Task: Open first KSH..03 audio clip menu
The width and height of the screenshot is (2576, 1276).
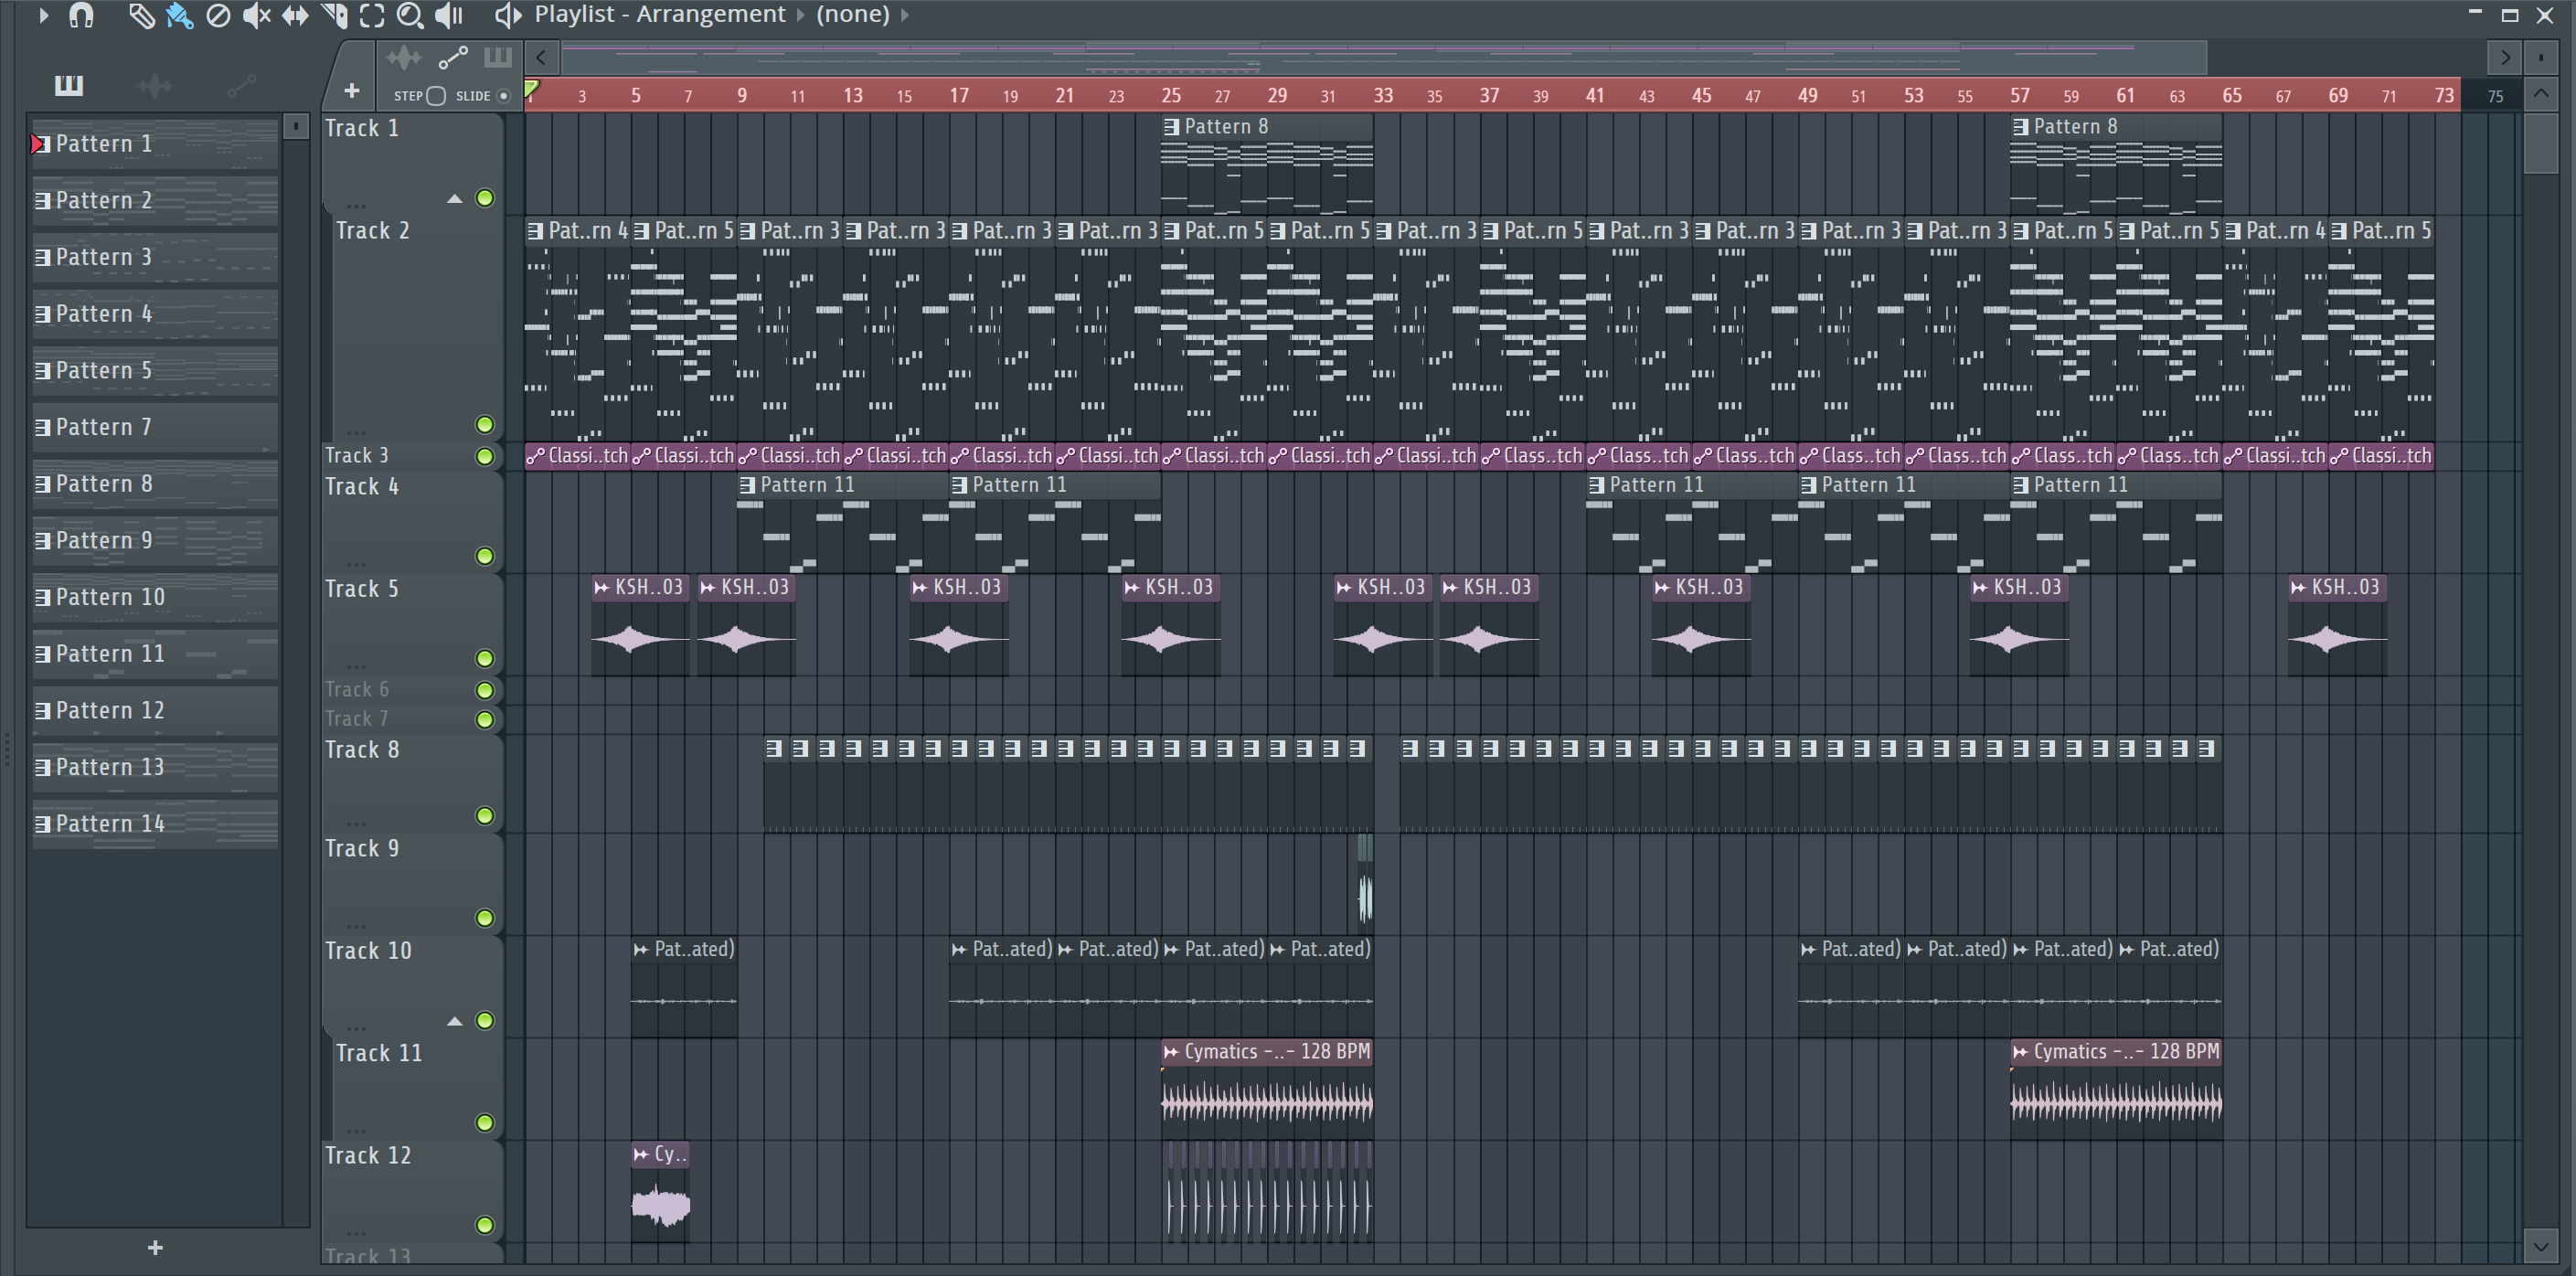Action: pyautogui.click(x=602, y=588)
